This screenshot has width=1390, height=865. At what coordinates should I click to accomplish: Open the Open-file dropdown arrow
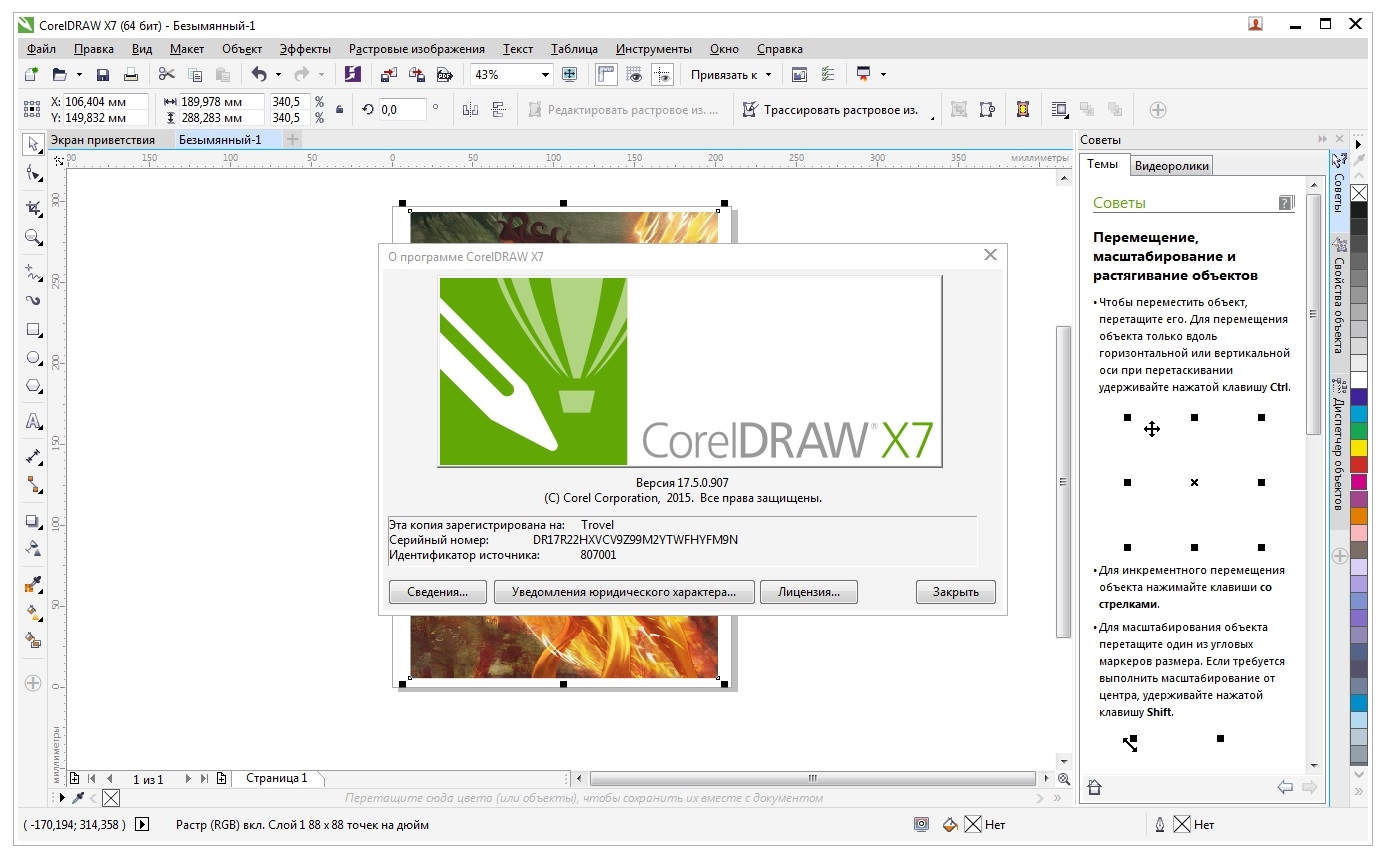coord(79,74)
